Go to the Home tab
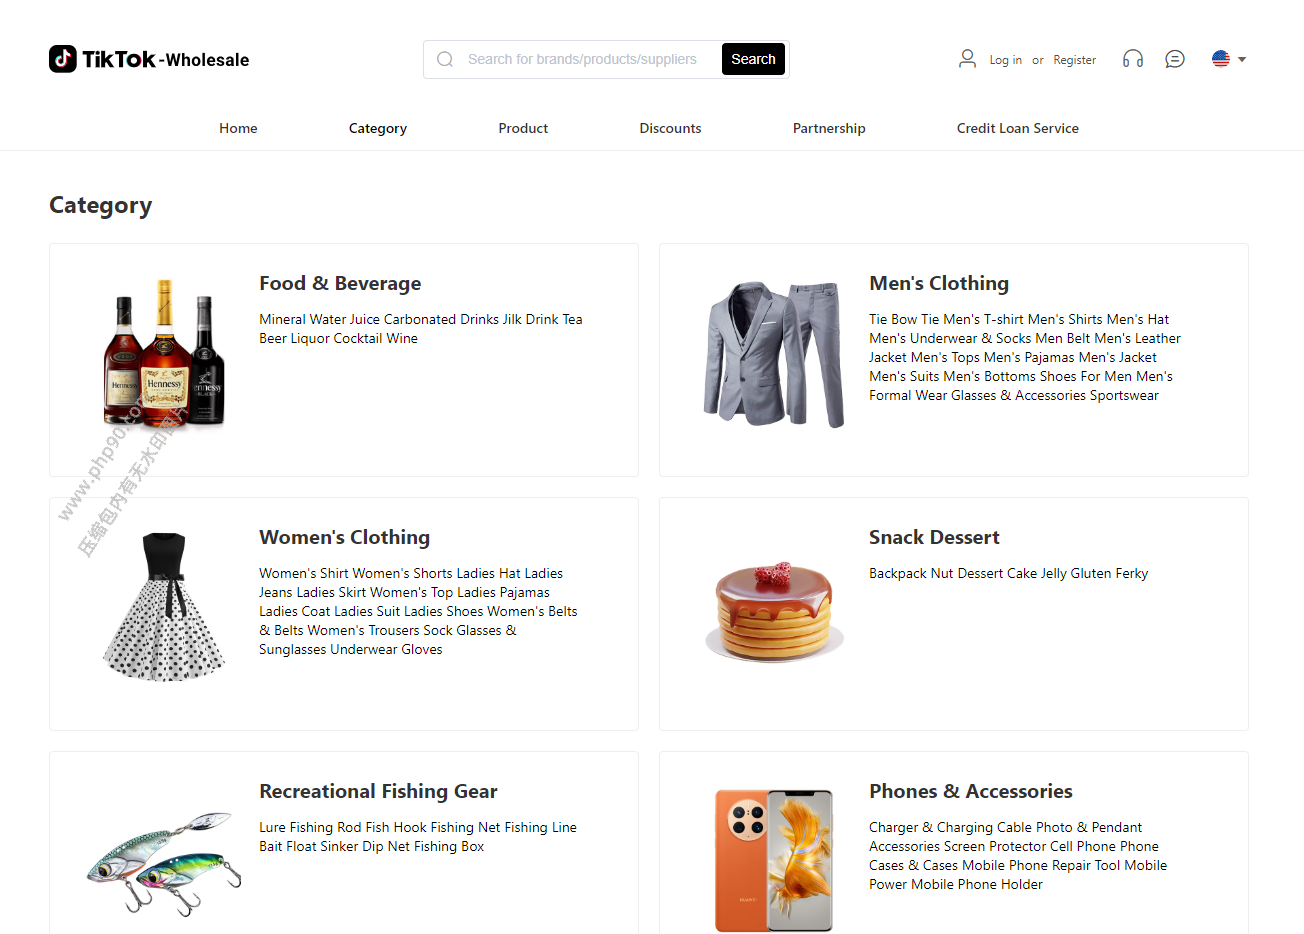Screen dimensions: 1304x934 (x=238, y=128)
